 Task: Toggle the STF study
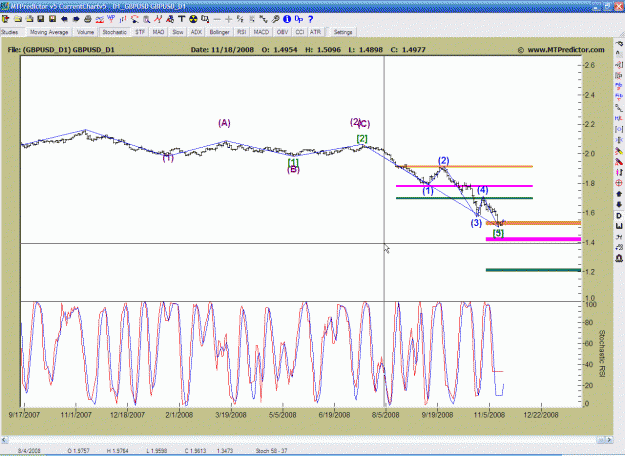click(140, 32)
